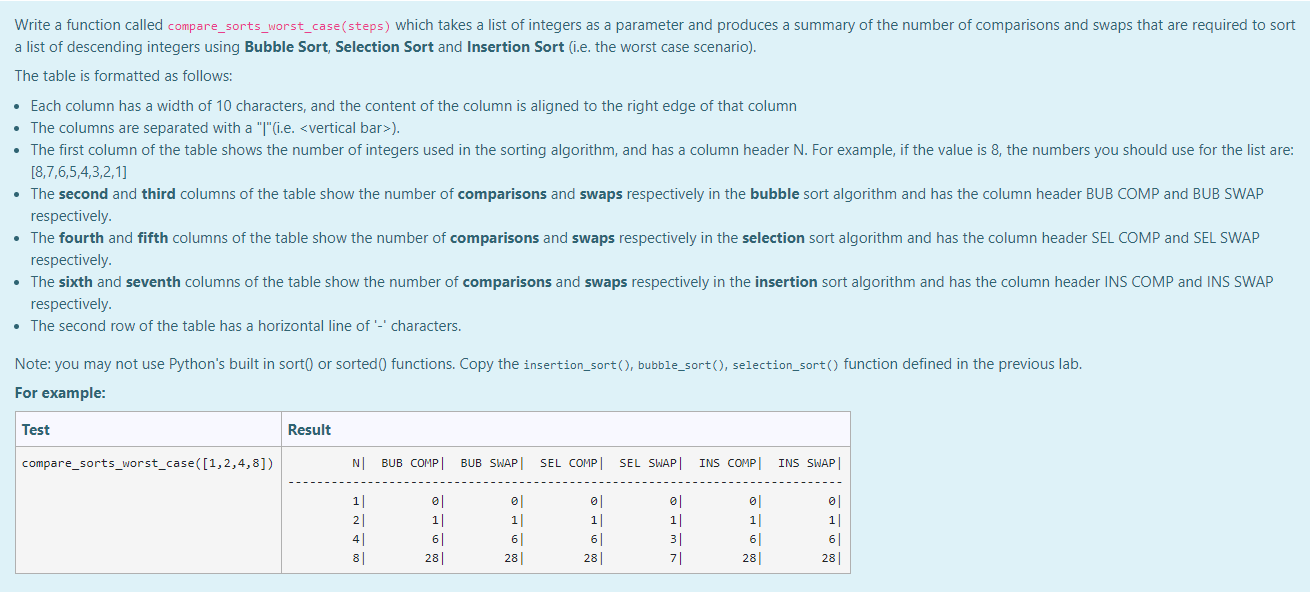The height and width of the screenshot is (592, 1310).
Task: Click the bold word 'selection' in bullets
Action: [774, 237]
